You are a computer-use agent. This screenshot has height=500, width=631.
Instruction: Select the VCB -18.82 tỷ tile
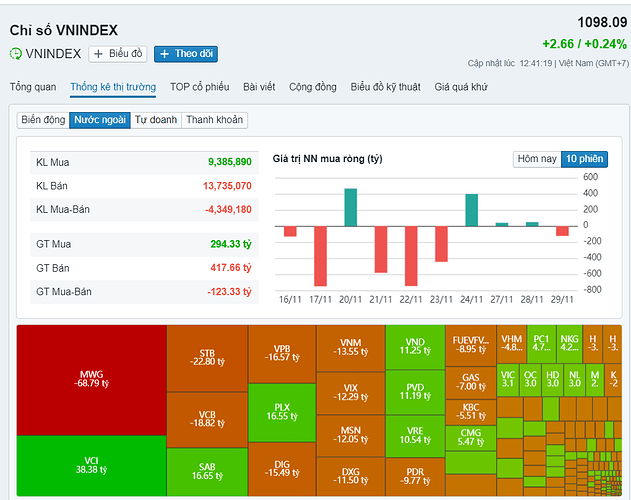point(207,420)
